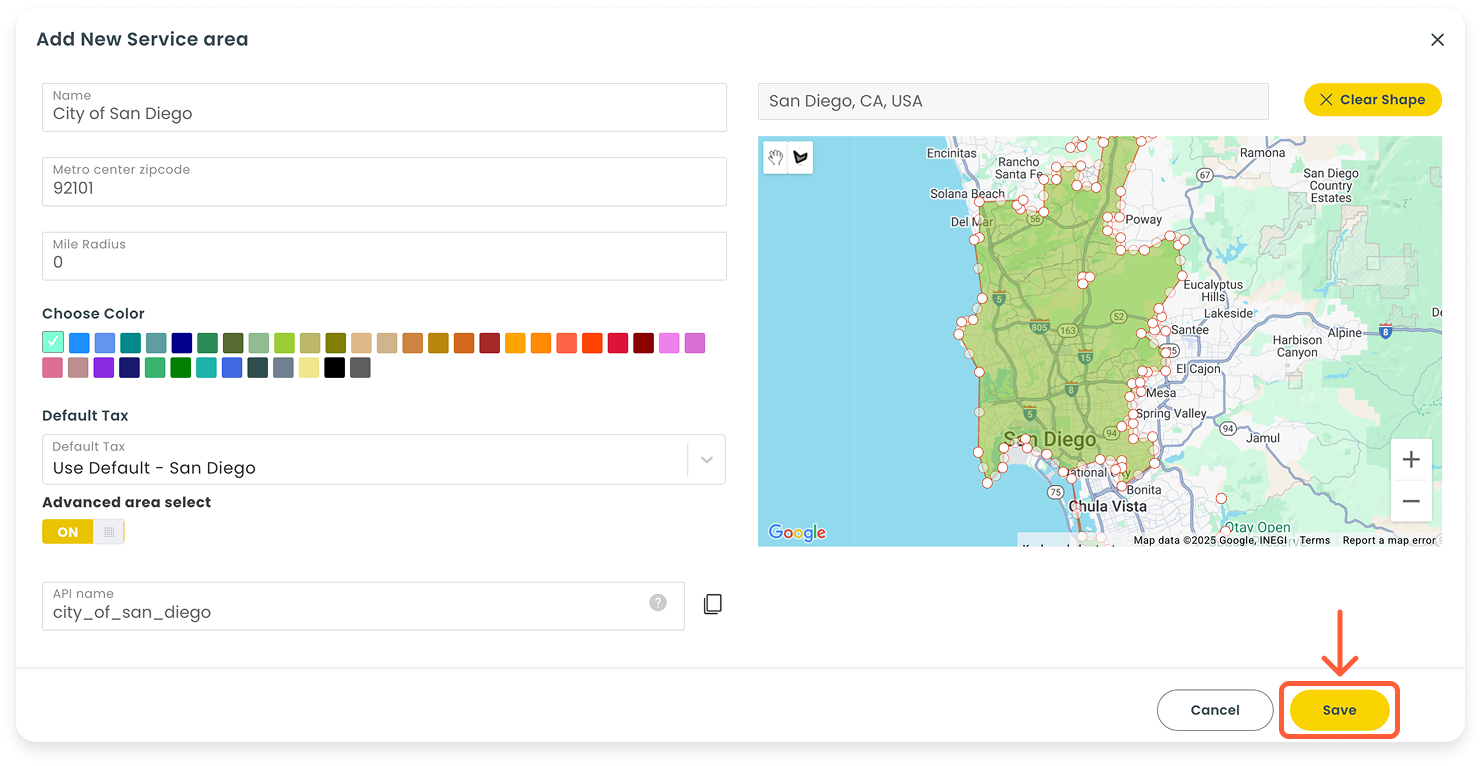Pick the dark red color swatch
The image size is (1481, 766).
coord(643,343)
